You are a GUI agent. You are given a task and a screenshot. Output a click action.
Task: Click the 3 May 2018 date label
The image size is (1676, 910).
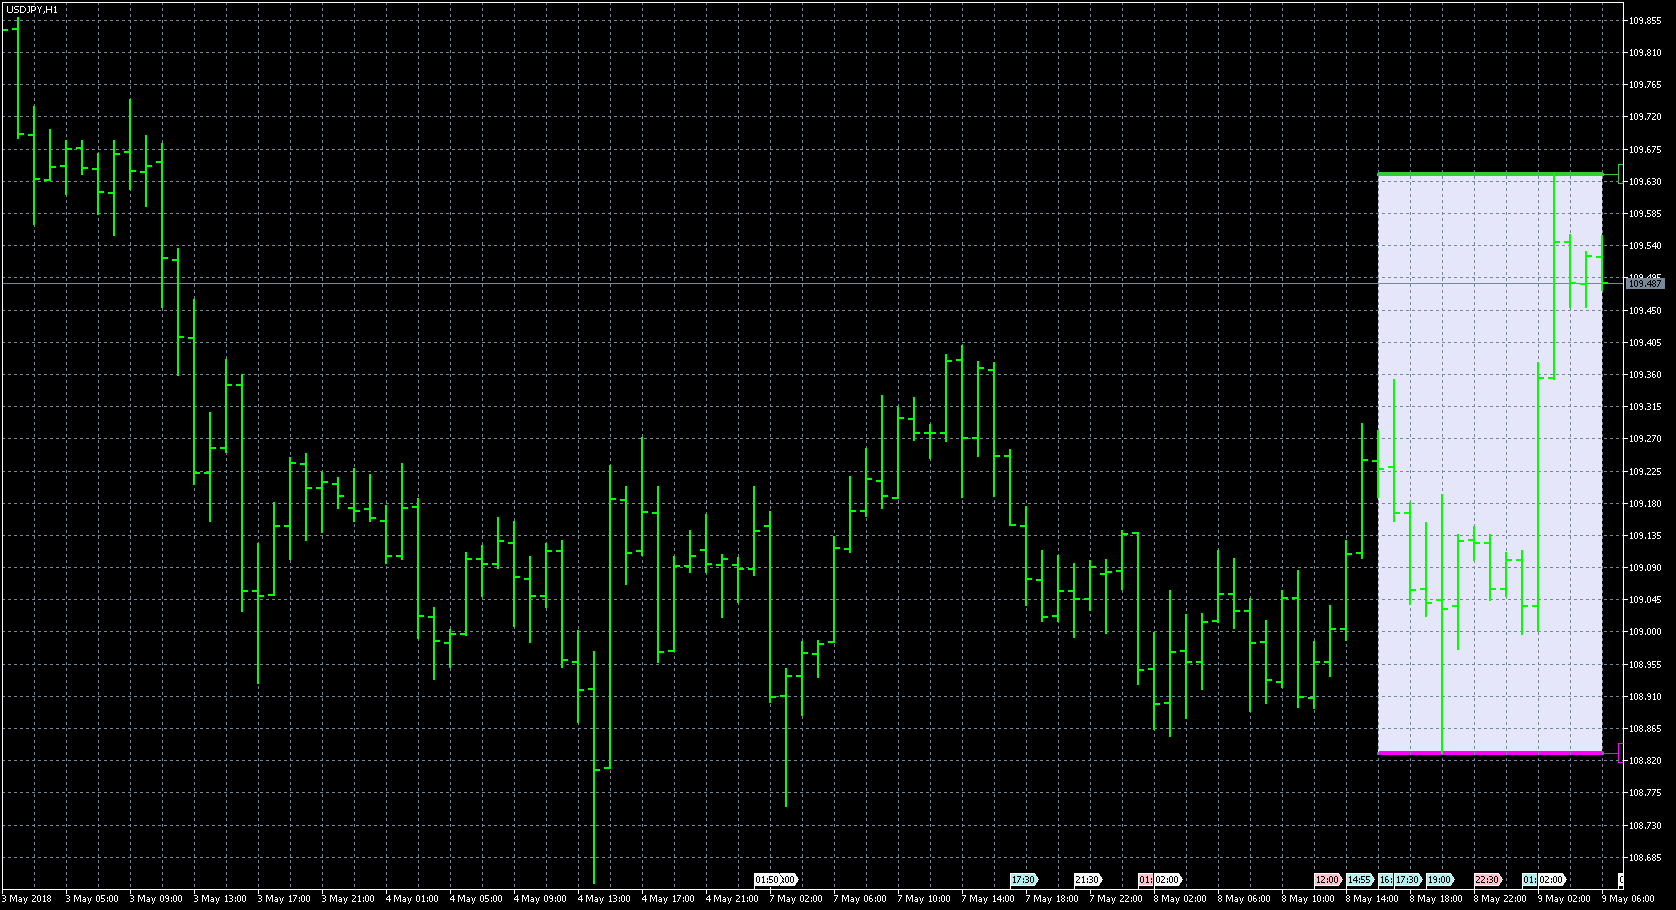pos(27,898)
